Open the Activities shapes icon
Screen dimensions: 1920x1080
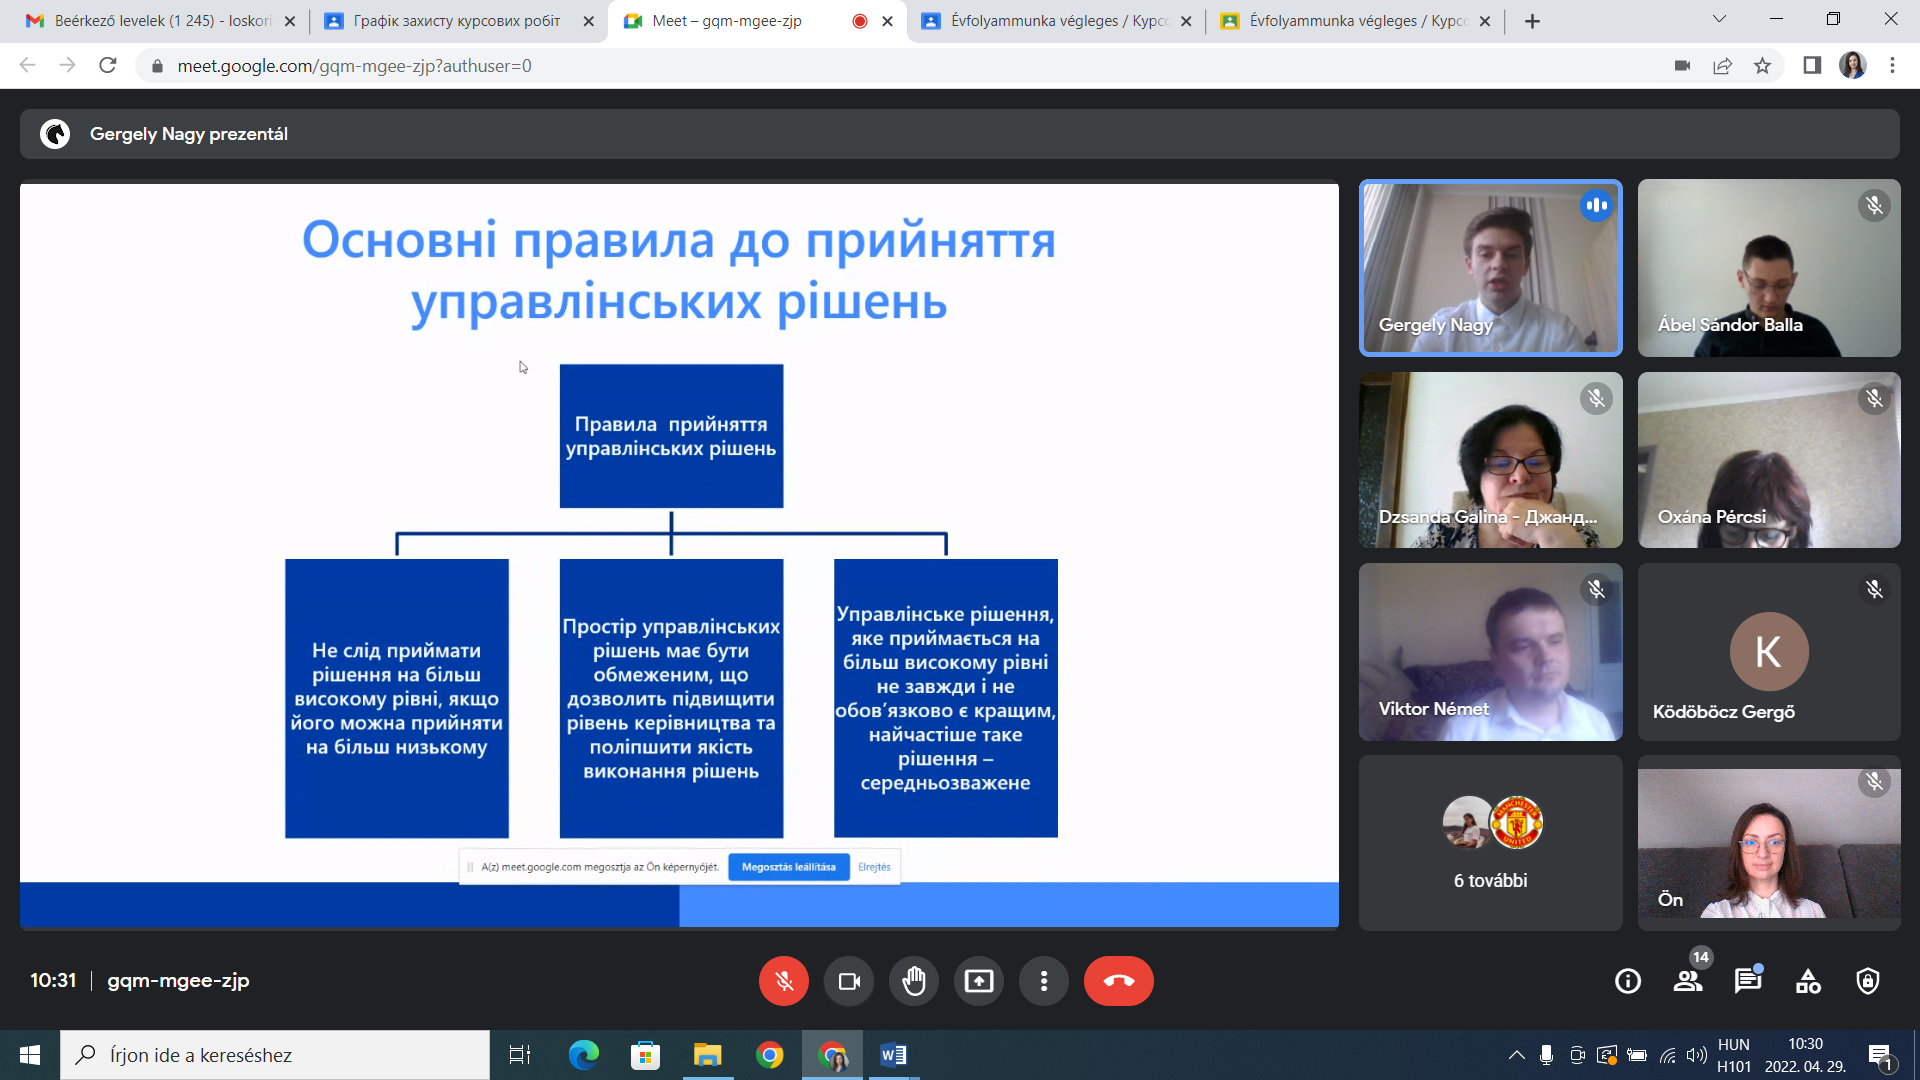[x=1808, y=981]
